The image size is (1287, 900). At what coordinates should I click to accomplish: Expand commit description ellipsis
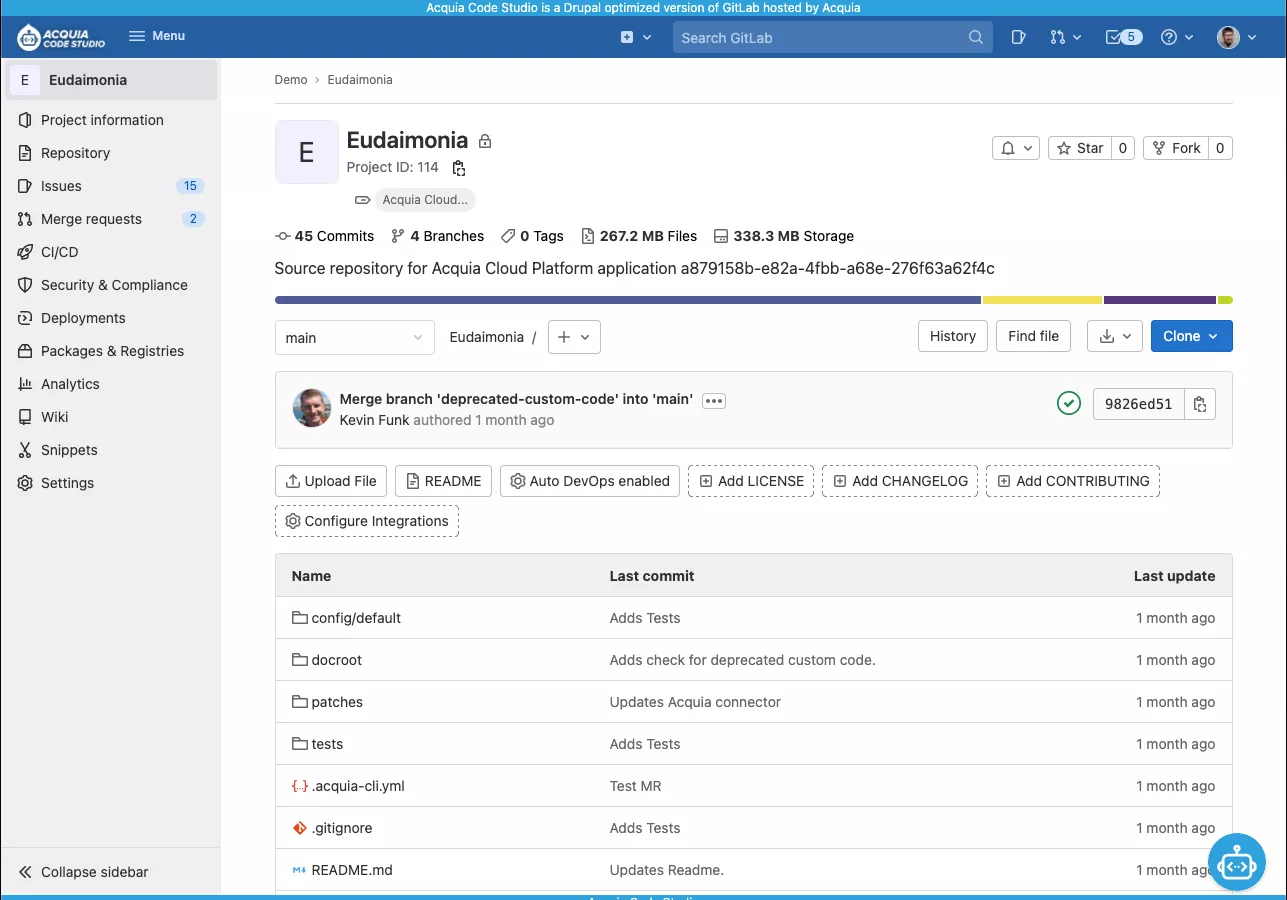pos(713,400)
